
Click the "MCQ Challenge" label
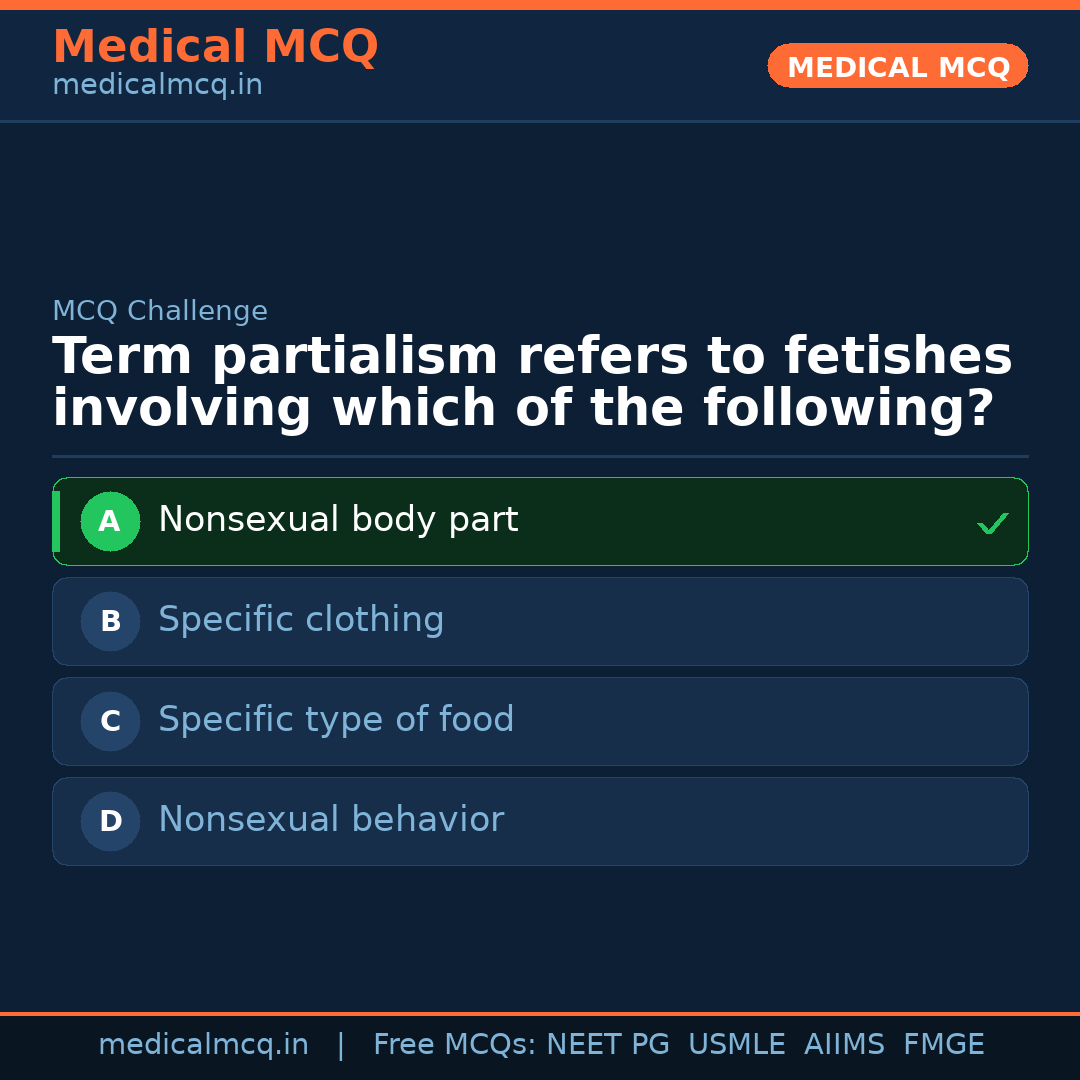160,311
